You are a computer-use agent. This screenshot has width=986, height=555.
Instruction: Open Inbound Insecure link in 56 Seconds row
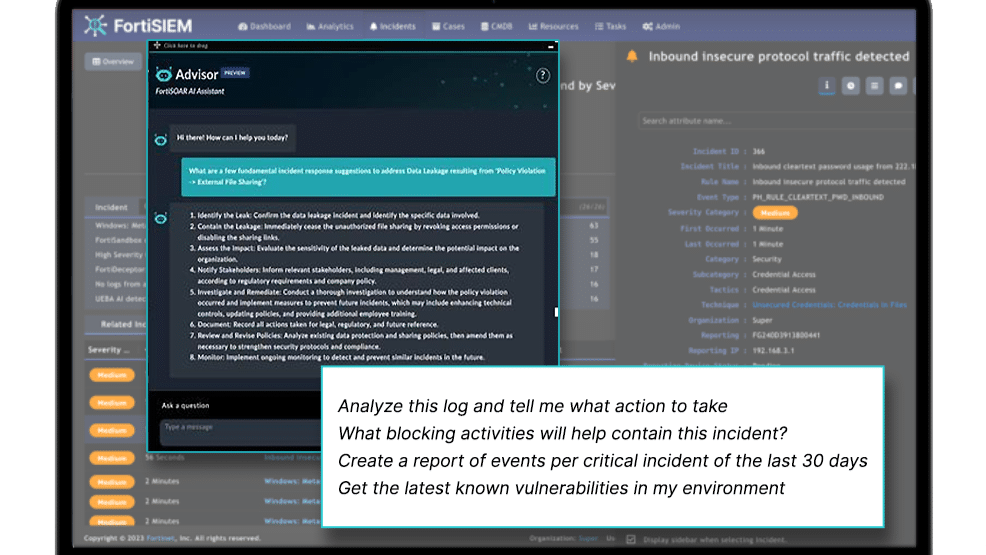292,458
